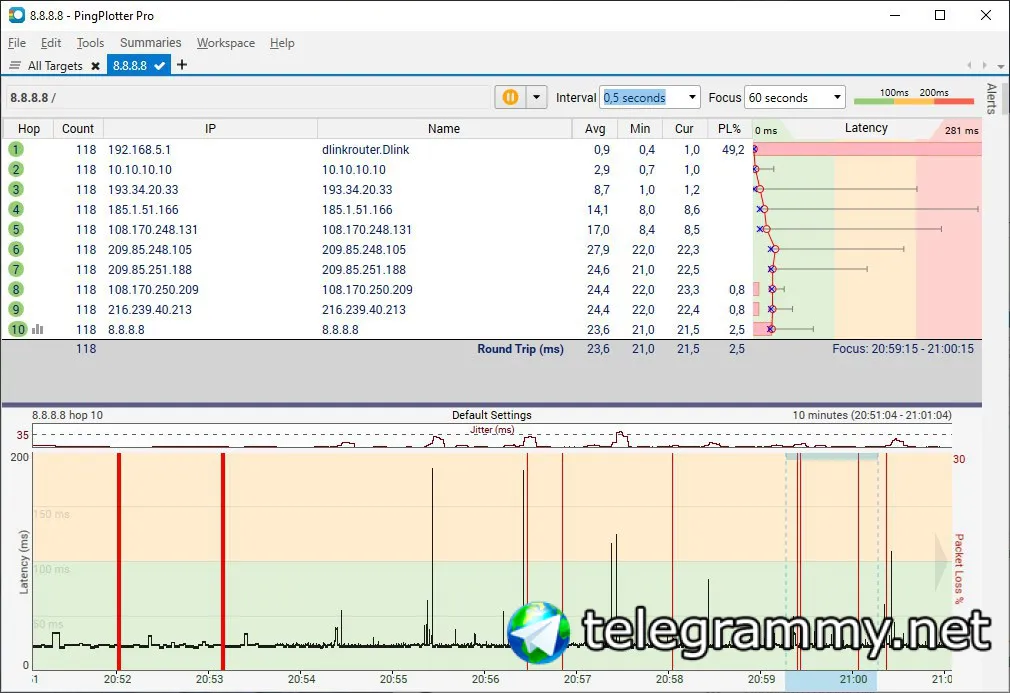This screenshot has height=693, width=1010.
Task: Click the Default Settings label above graph
Action: [x=491, y=415]
